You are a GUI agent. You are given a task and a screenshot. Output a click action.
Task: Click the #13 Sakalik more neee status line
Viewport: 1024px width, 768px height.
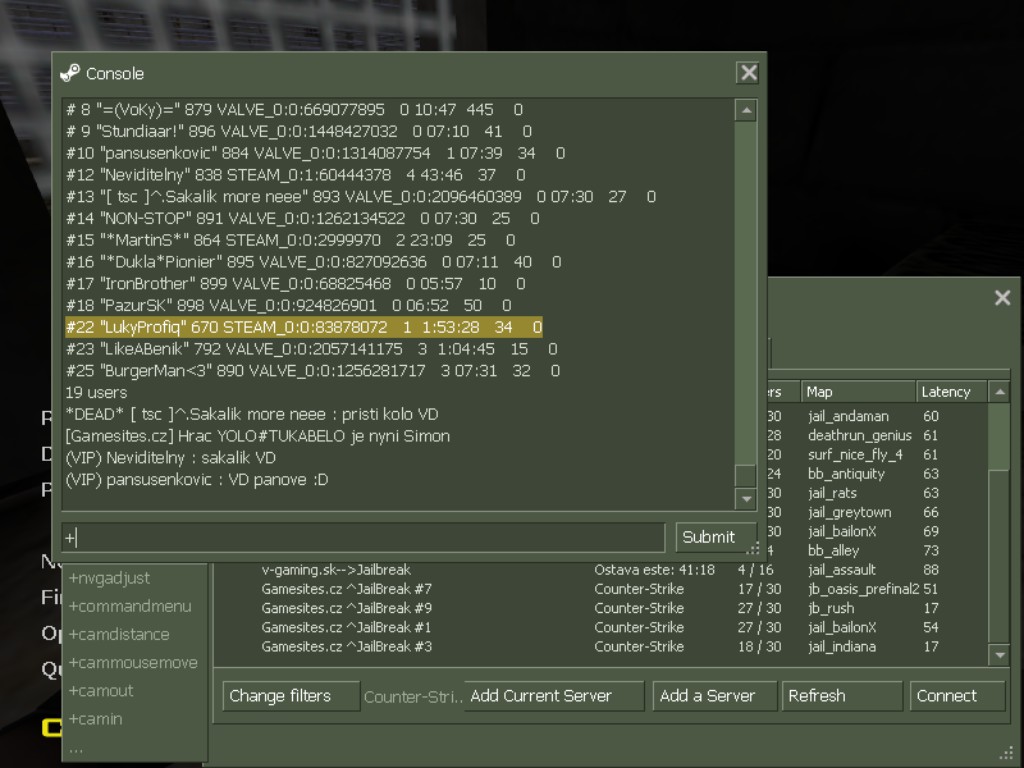(x=360, y=196)
